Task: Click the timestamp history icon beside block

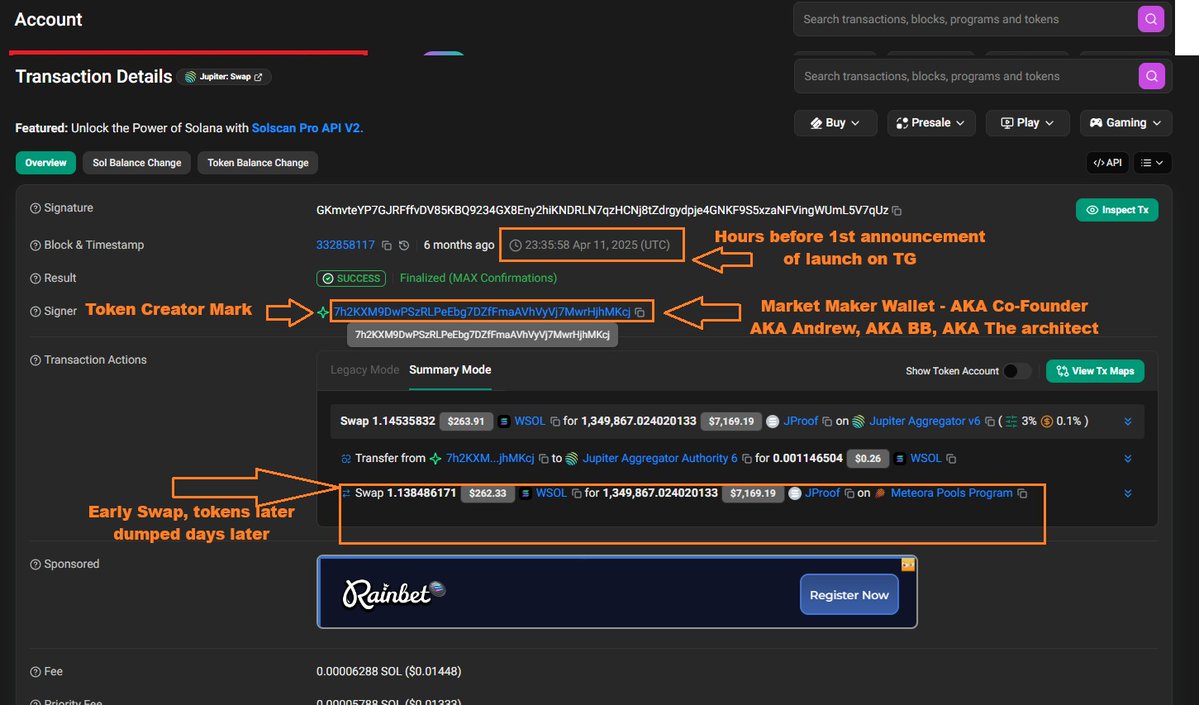Action: pyautogui.click(x=404, y=245)
